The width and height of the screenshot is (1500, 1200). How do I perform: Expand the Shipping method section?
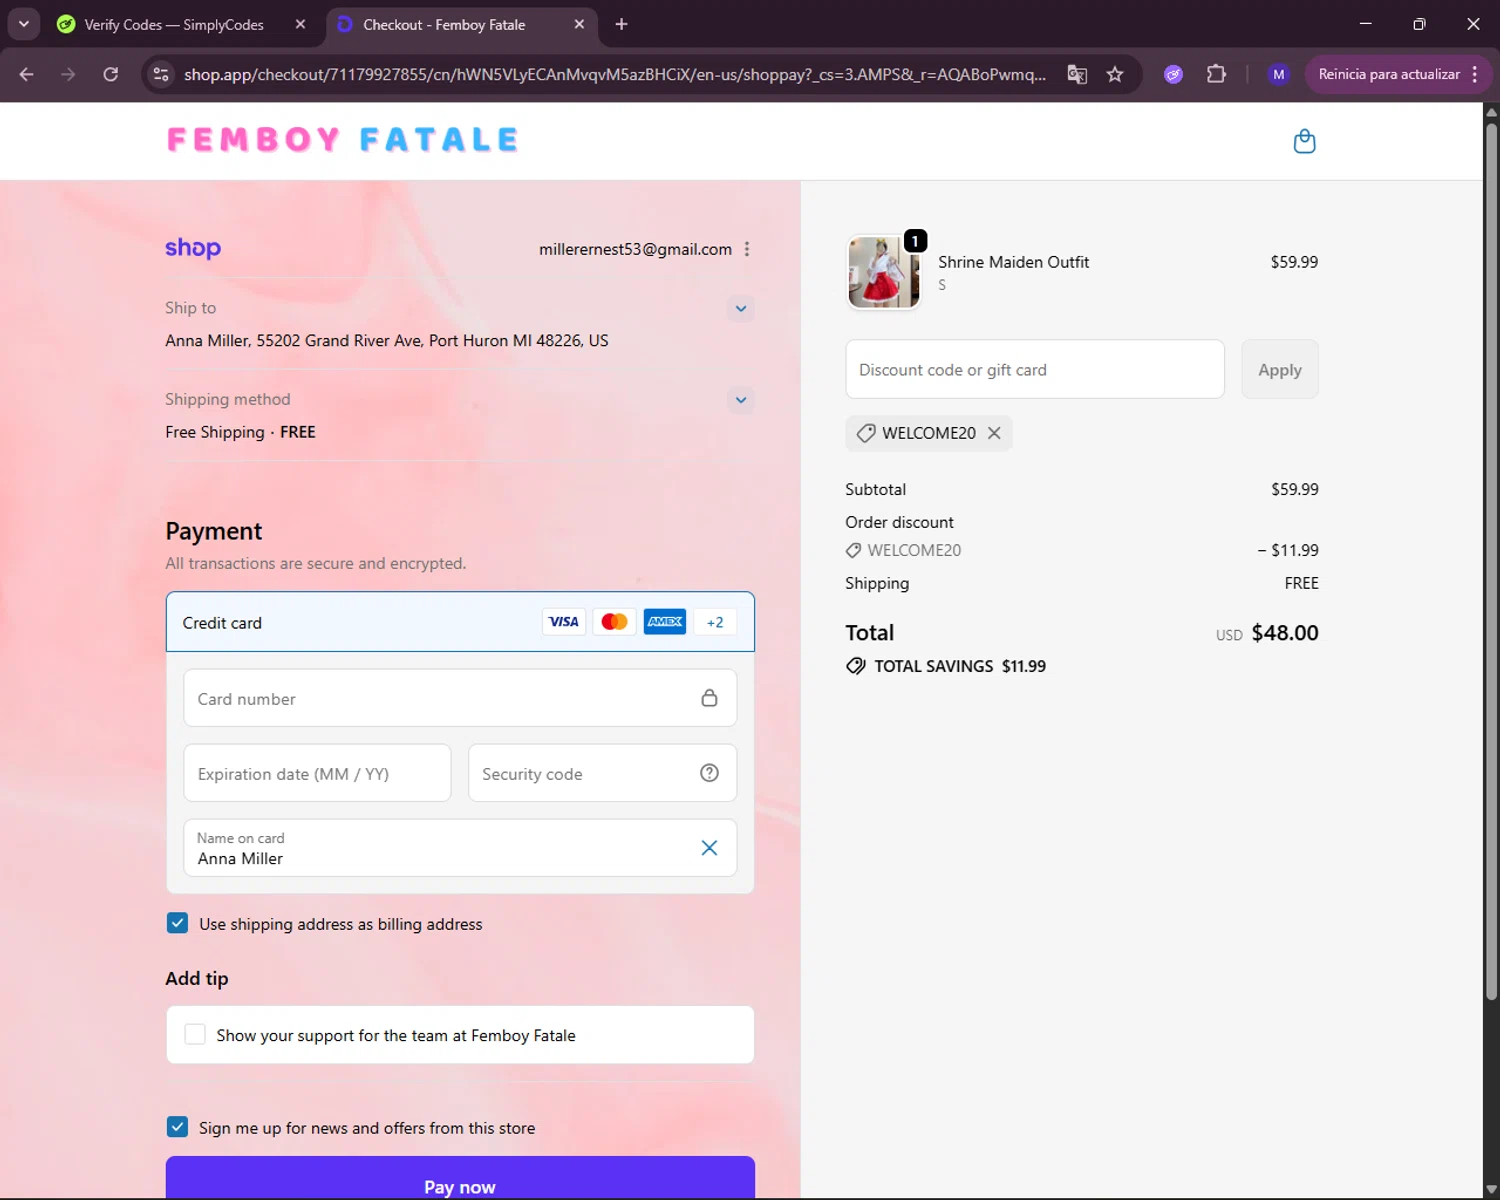click(741, 400)
